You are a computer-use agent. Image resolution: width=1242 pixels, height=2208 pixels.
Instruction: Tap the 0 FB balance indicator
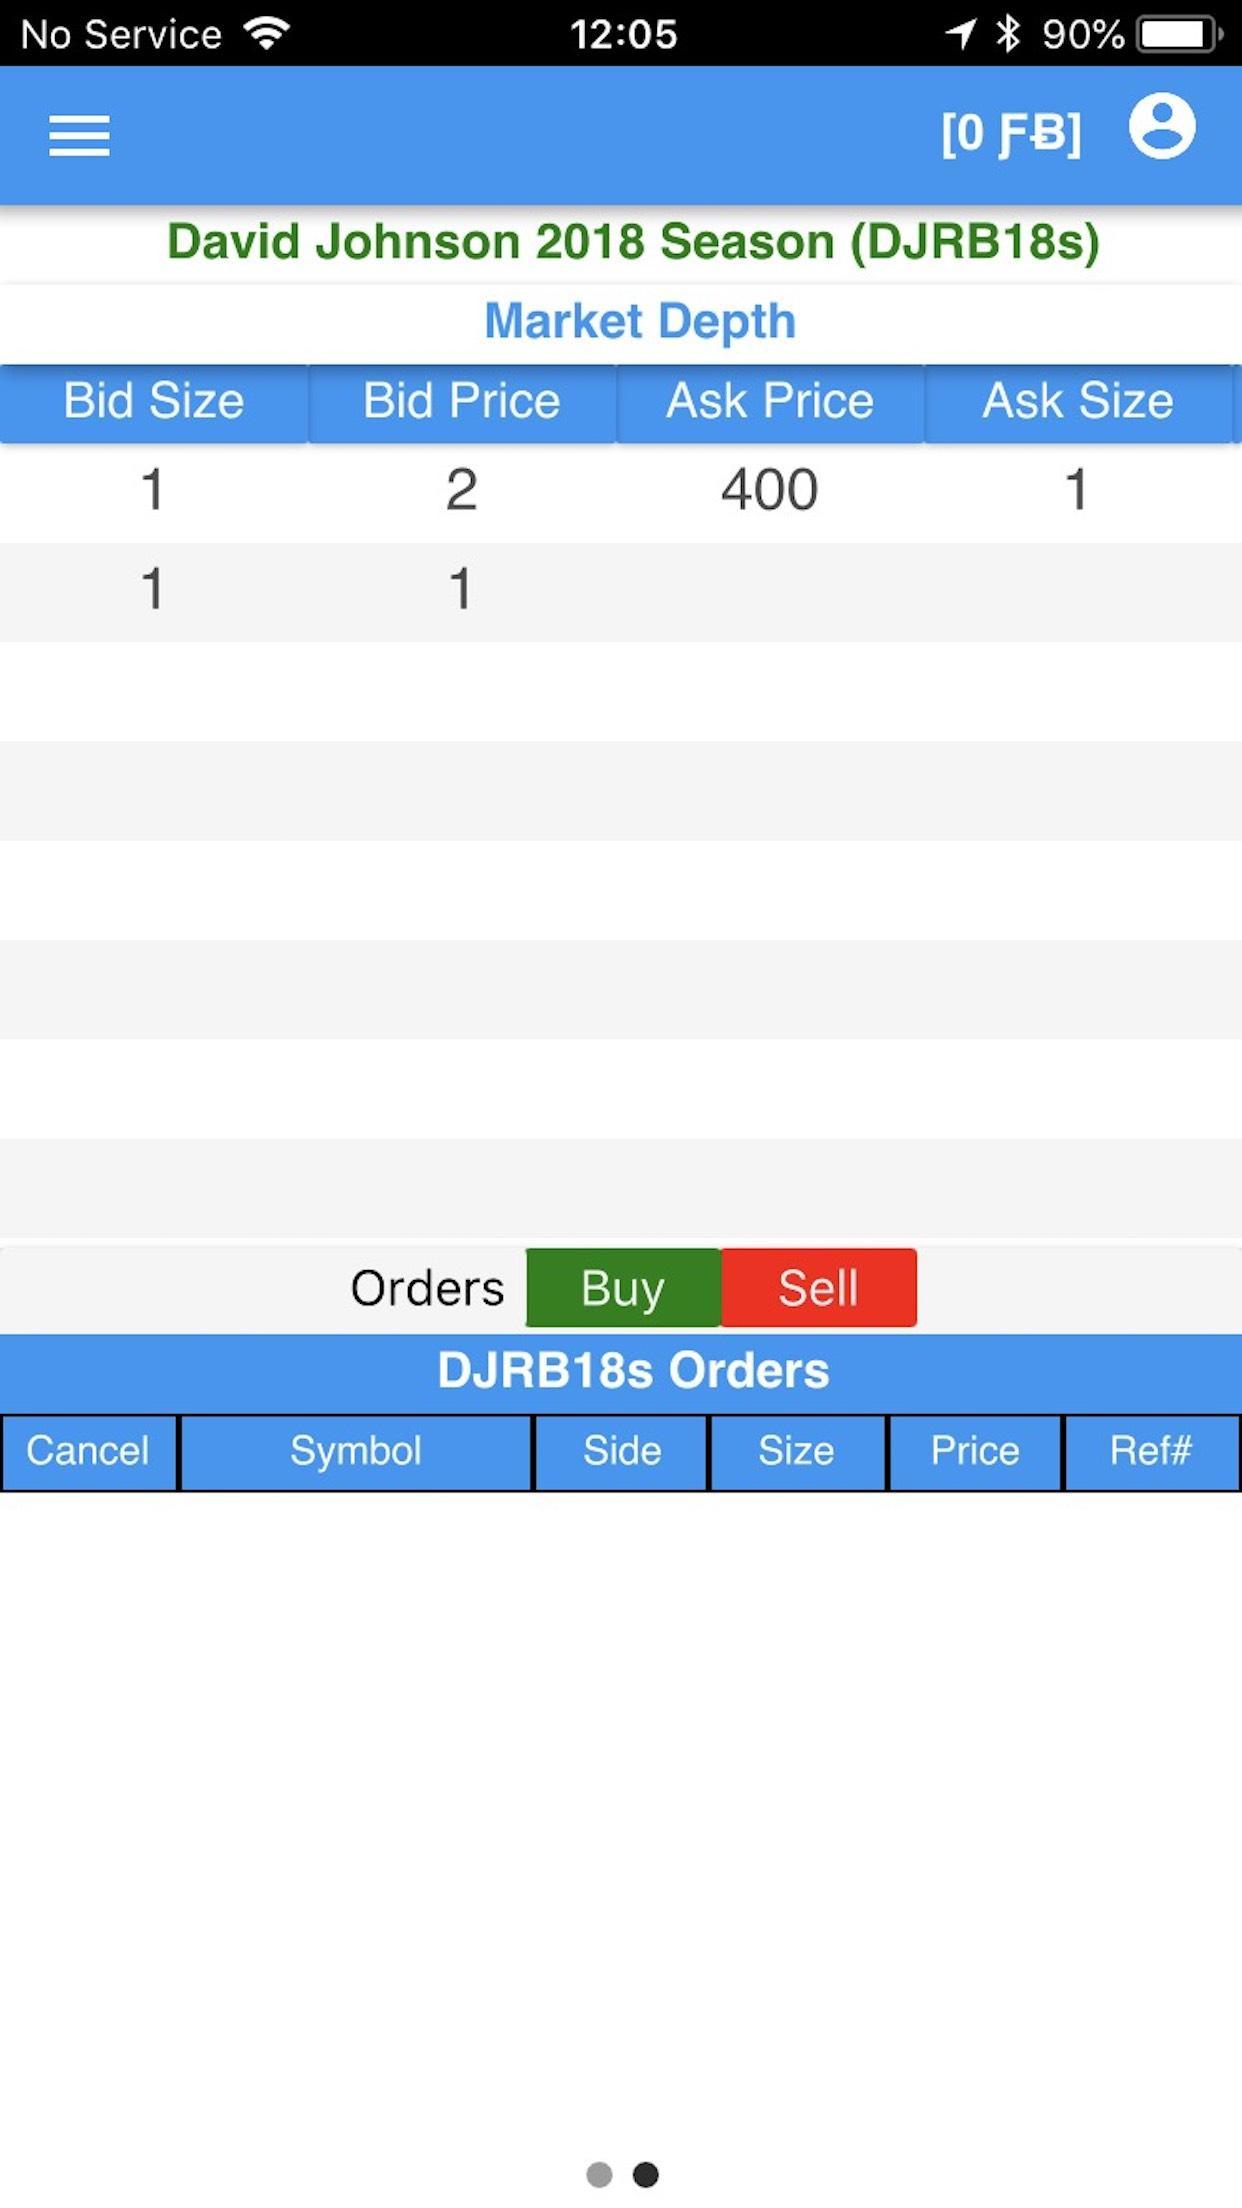point(1011,133)
